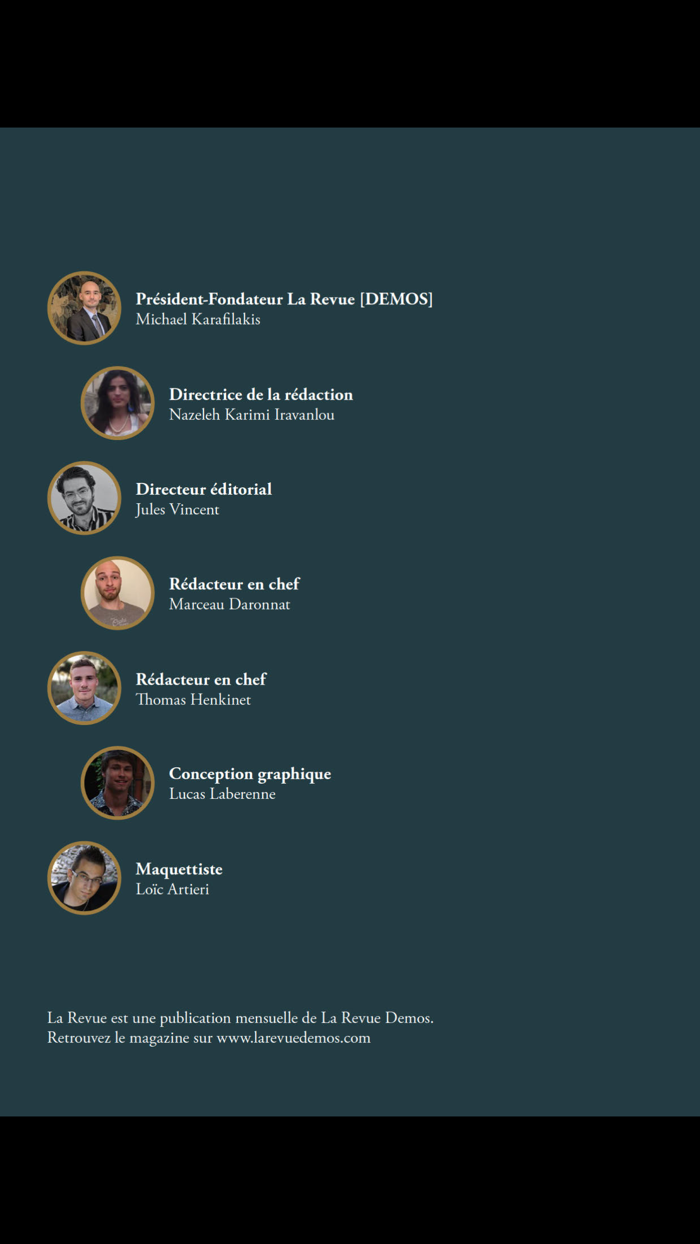Click the Directeur éditorial heading

[204, 489]
